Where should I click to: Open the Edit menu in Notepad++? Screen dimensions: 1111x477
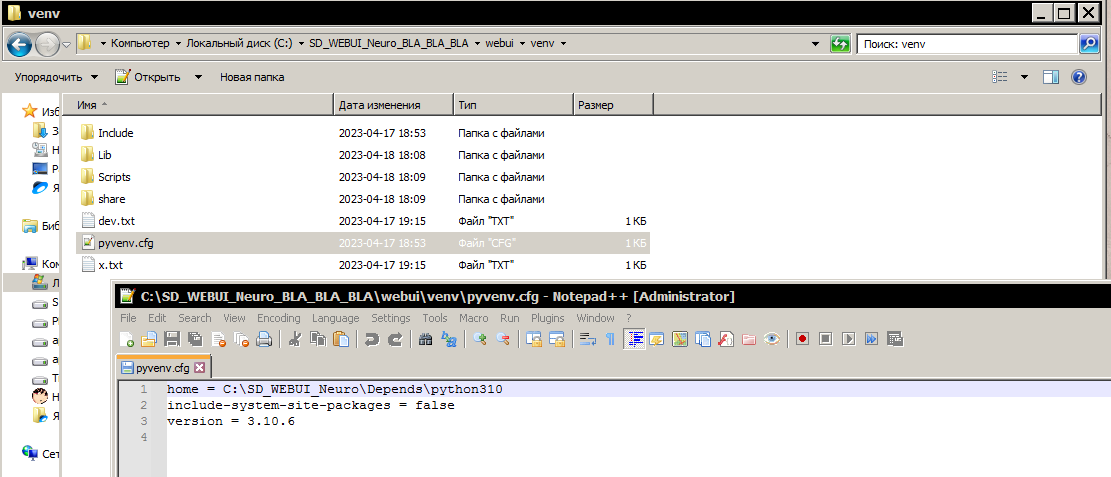click(157, 318)
